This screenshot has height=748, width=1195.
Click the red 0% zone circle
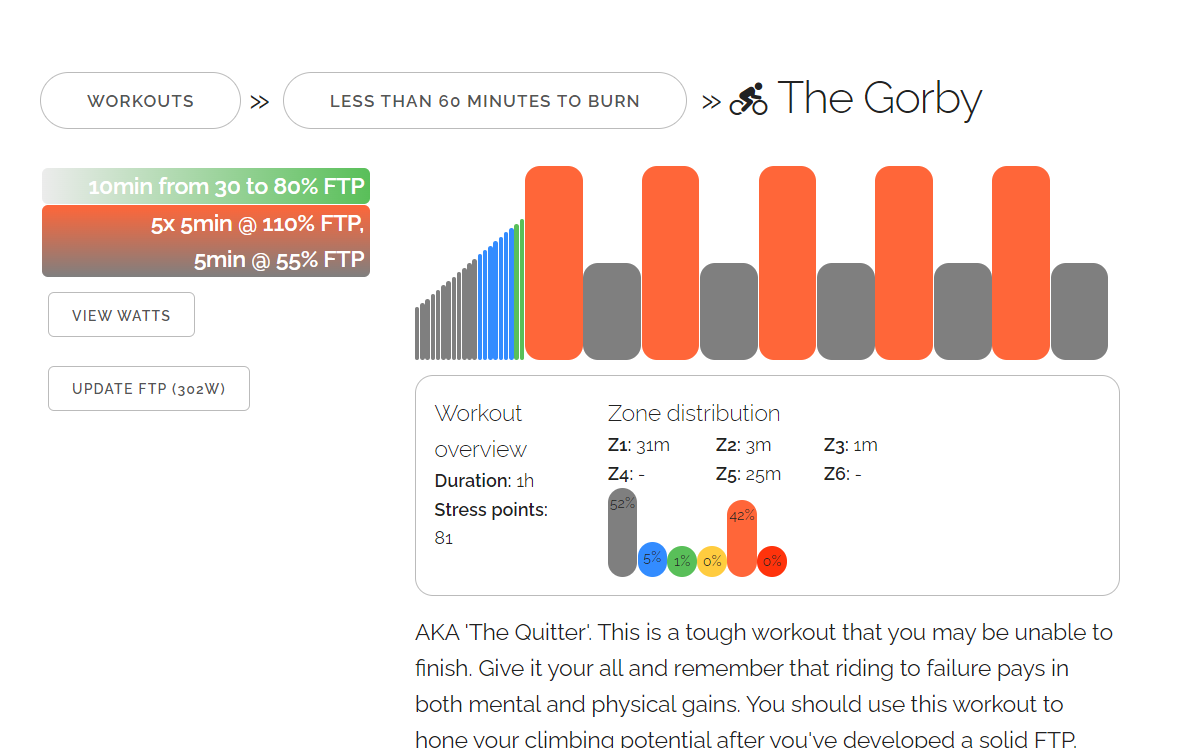click(772, 561)
